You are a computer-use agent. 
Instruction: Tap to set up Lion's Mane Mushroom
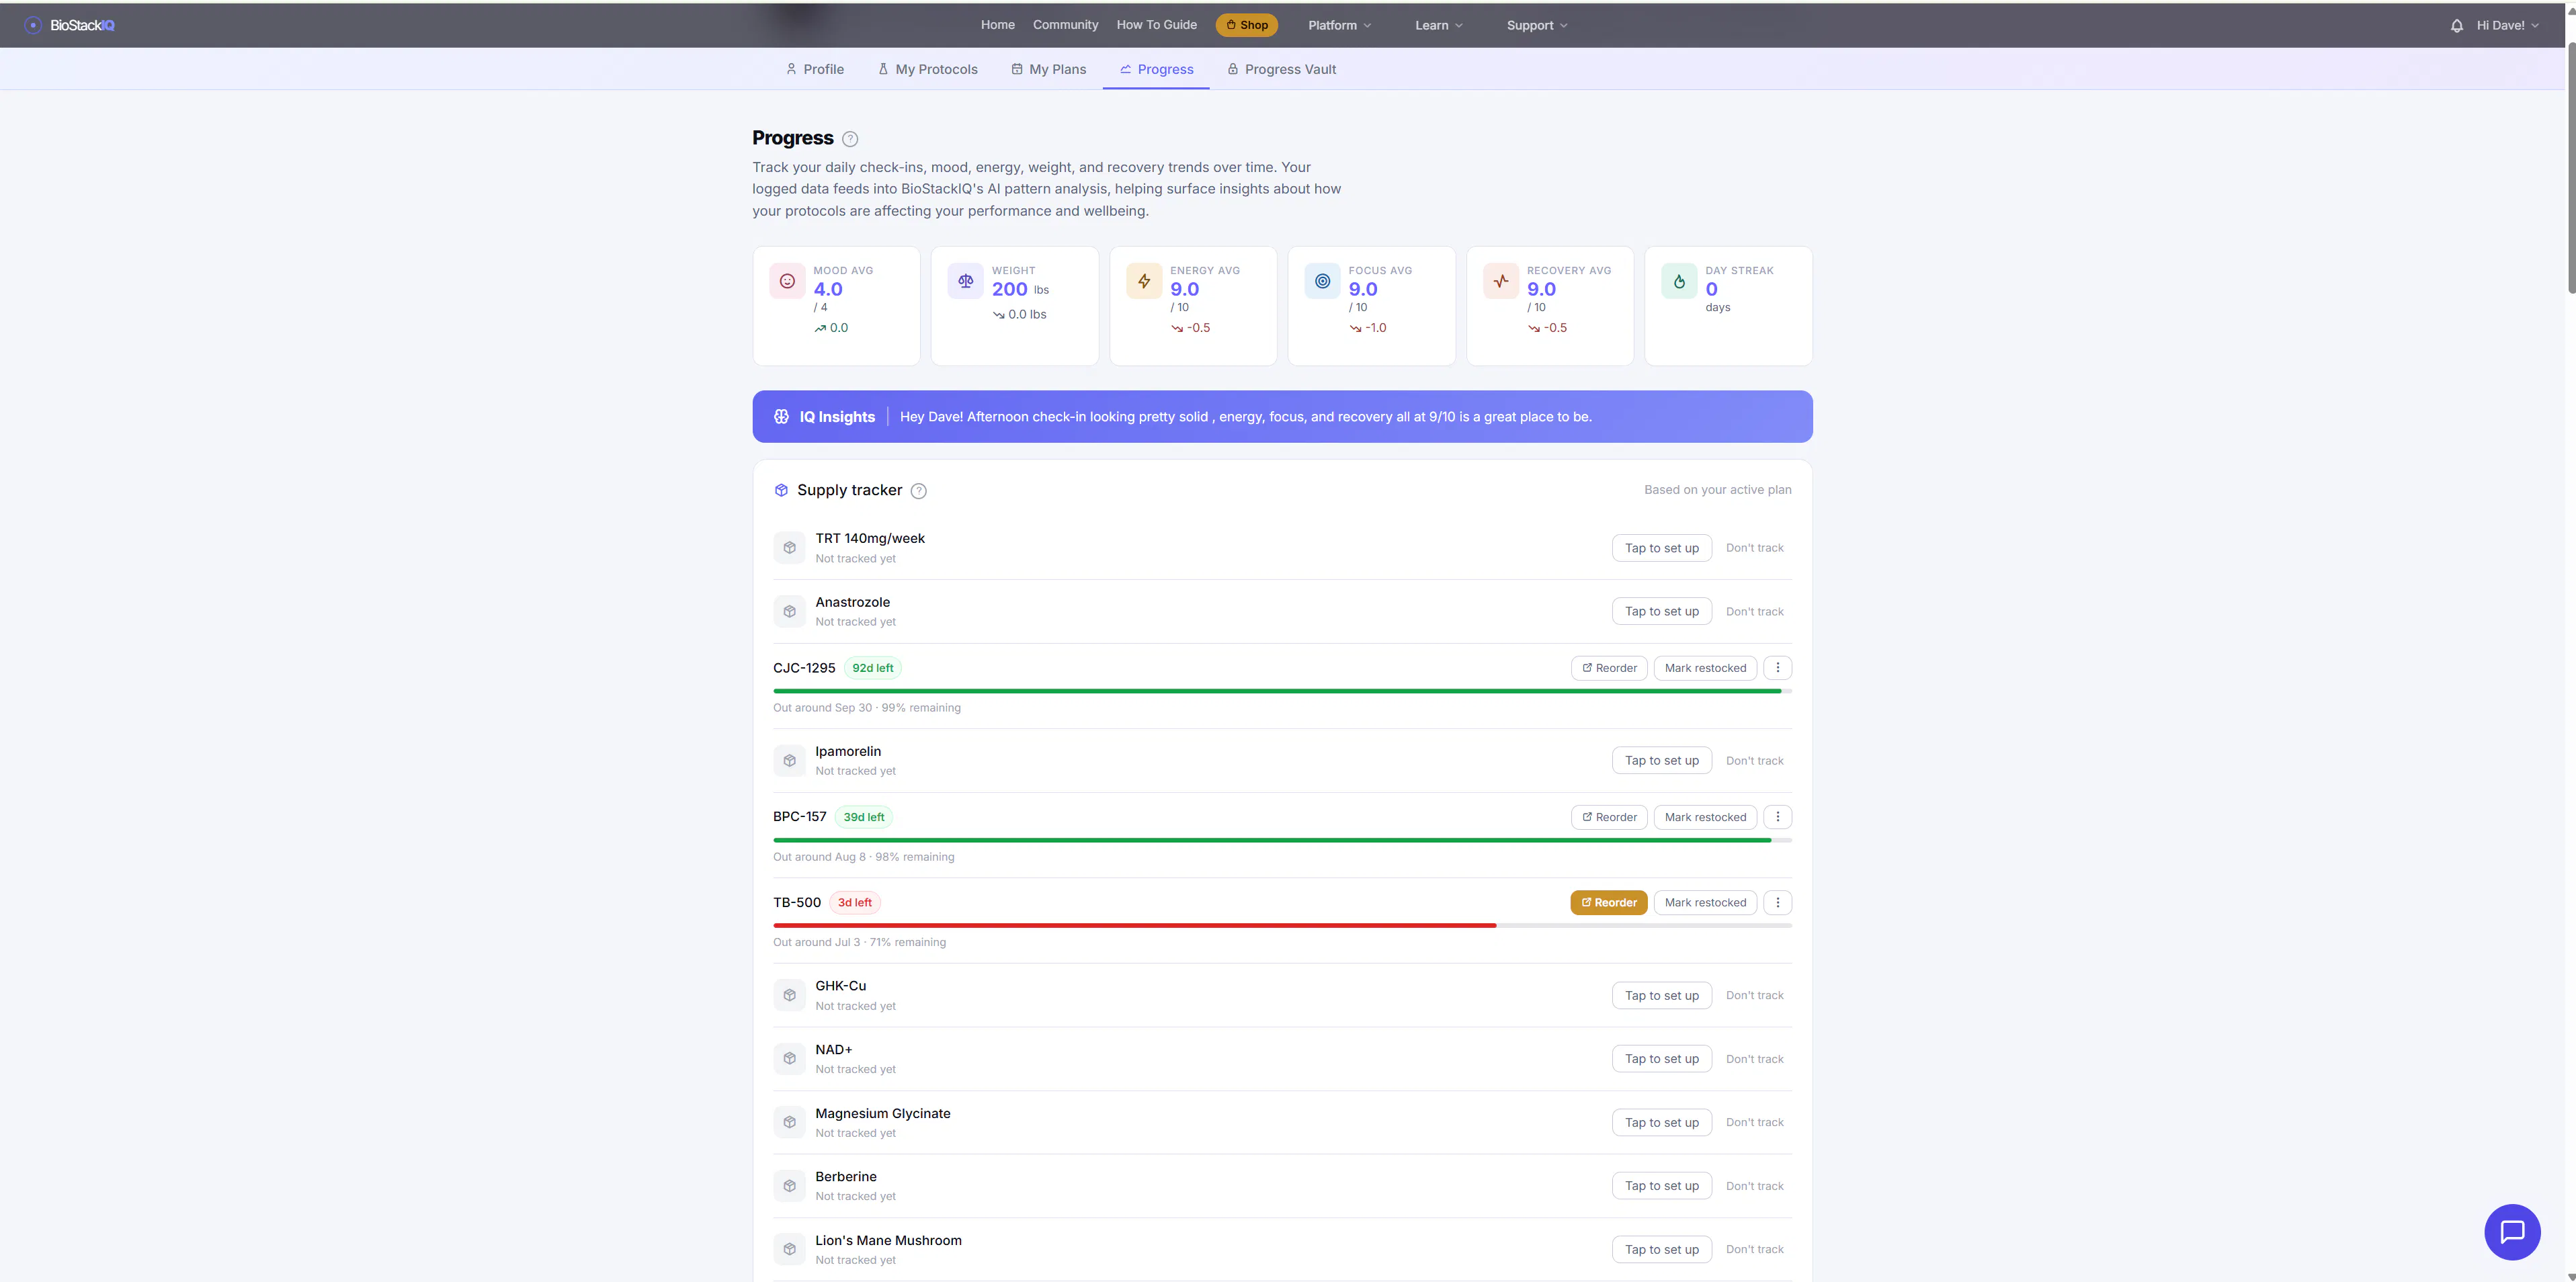(x=1661, y=1249)
